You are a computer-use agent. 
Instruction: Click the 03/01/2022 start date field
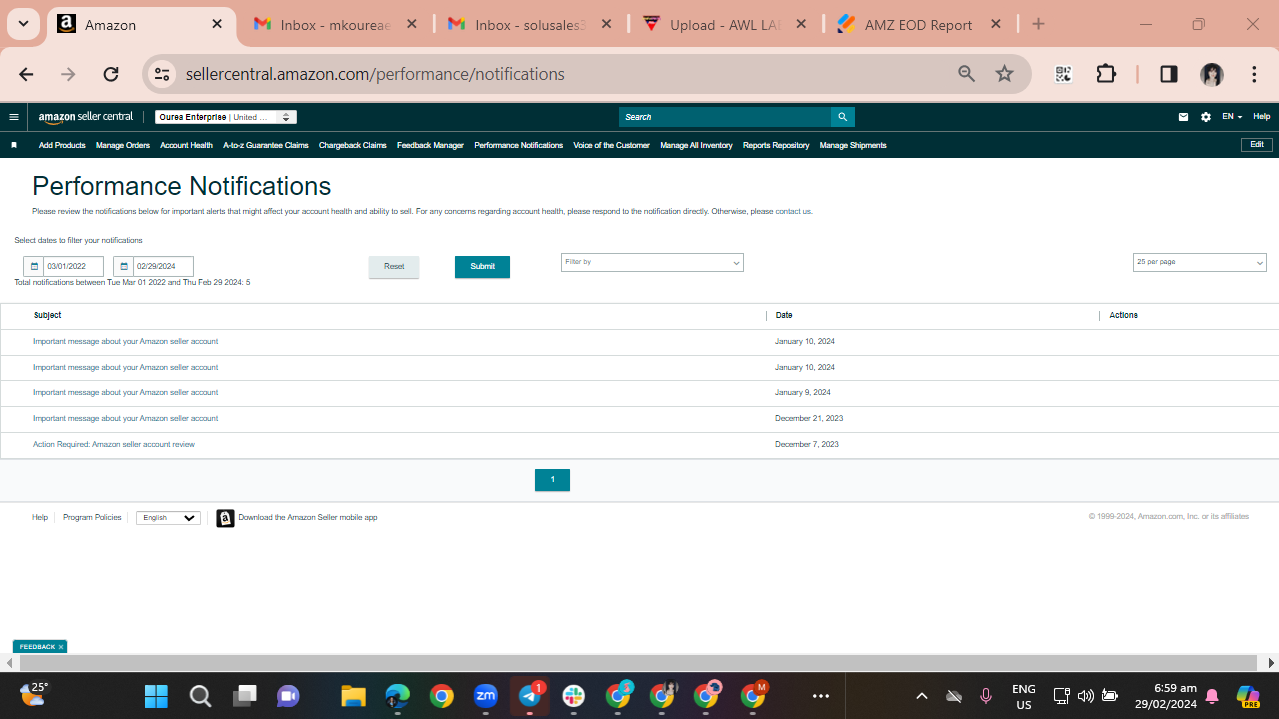tap(73, 267)
